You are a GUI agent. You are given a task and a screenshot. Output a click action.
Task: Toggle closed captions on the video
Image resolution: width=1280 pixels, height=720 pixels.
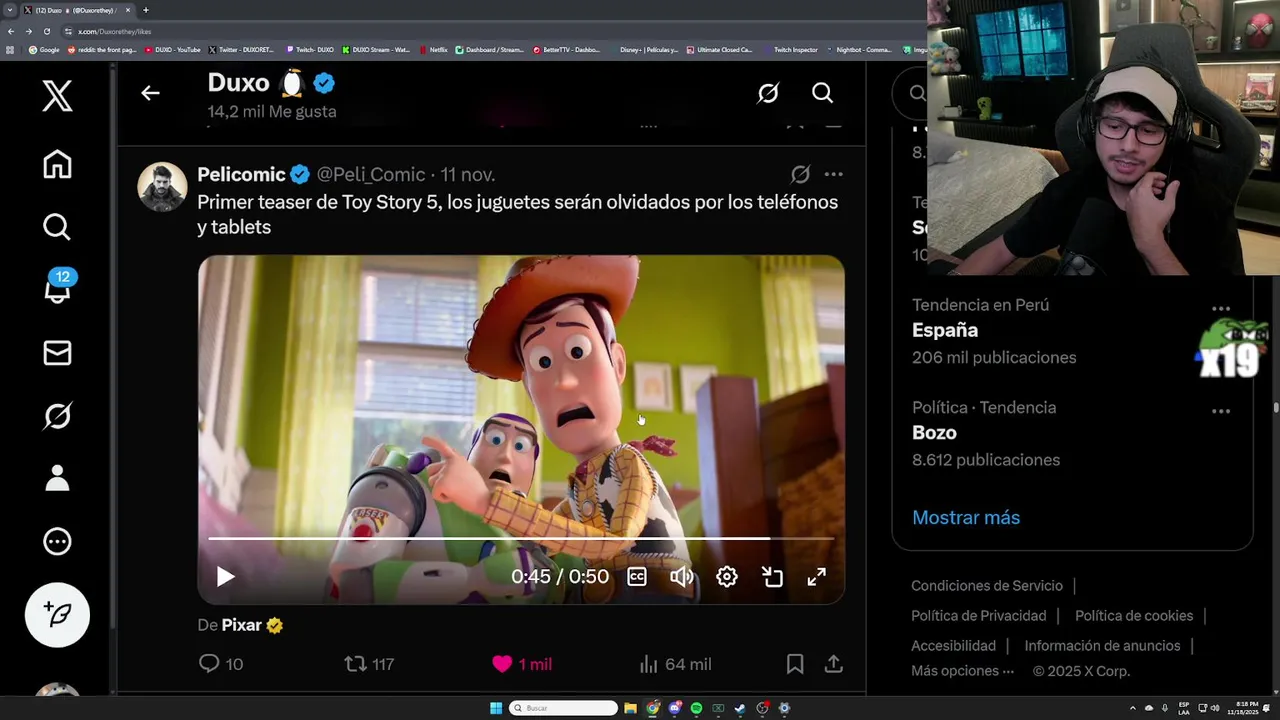637,577
